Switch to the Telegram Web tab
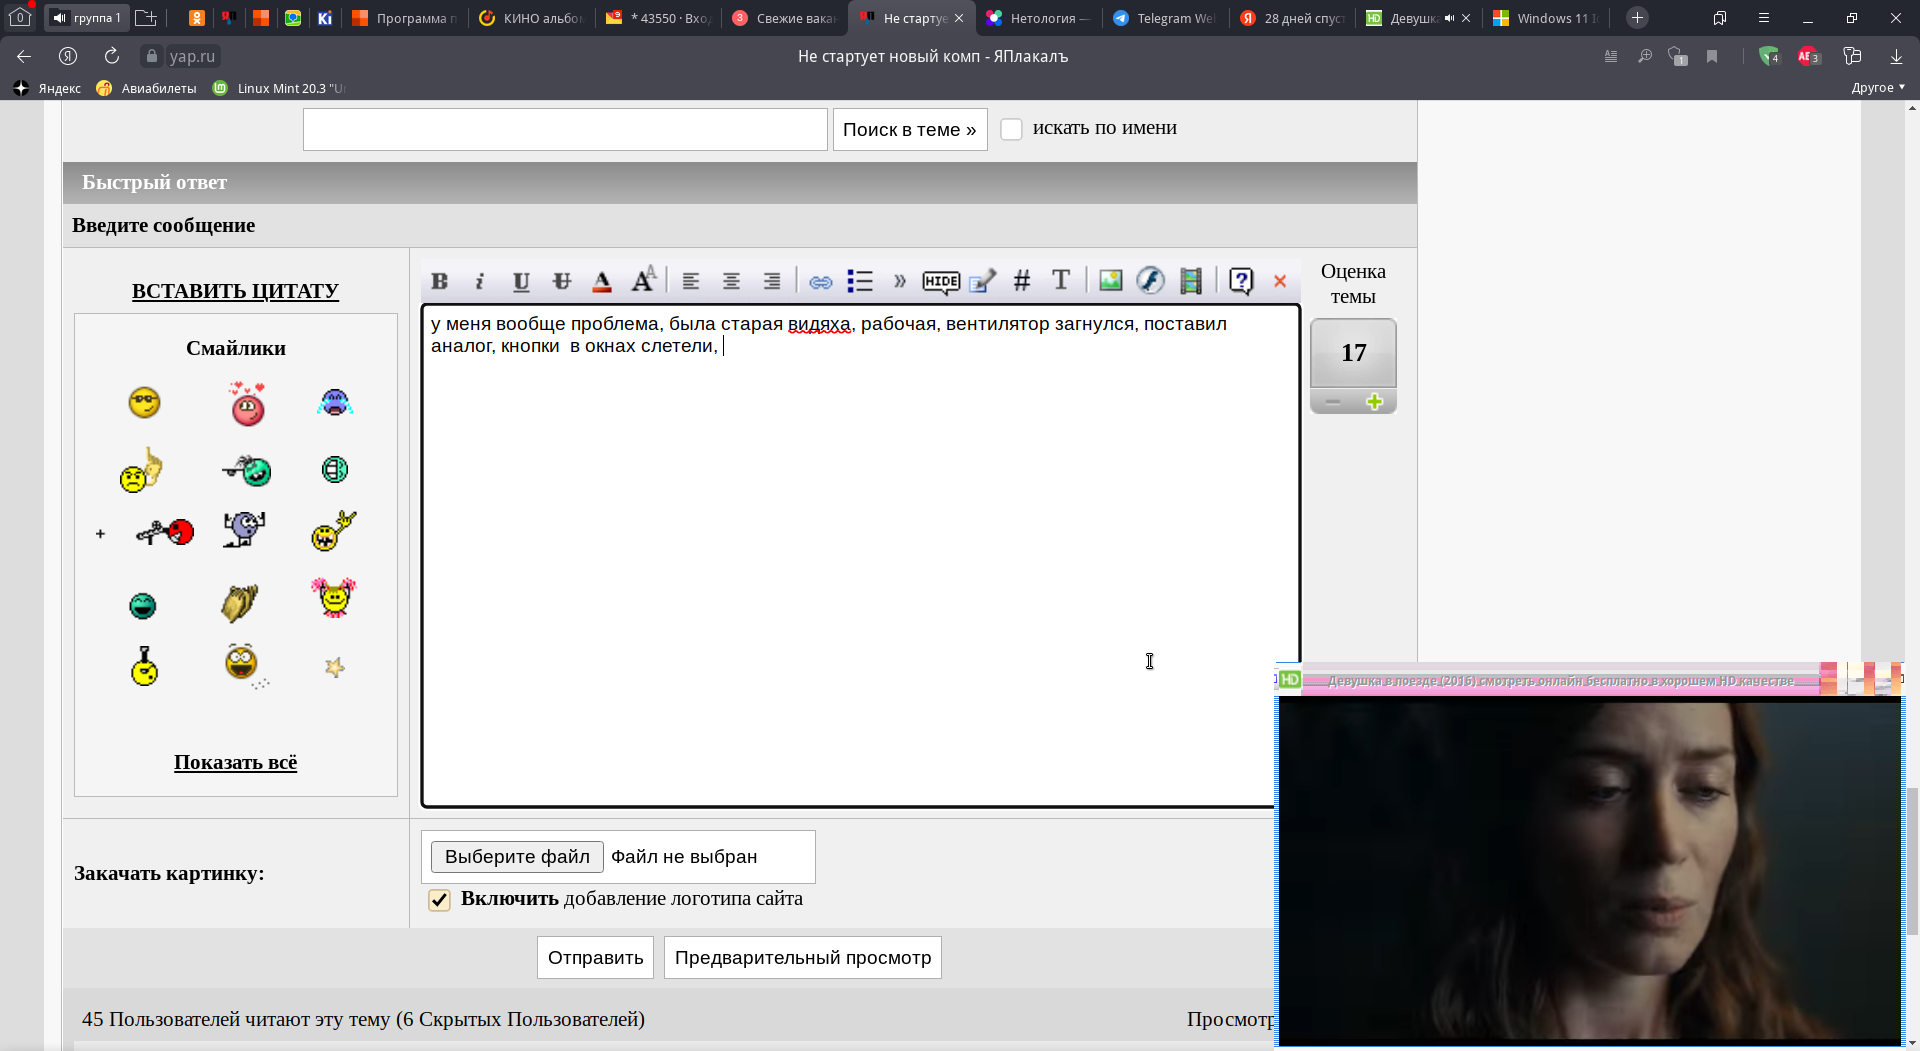 [x=1164, y=18]
